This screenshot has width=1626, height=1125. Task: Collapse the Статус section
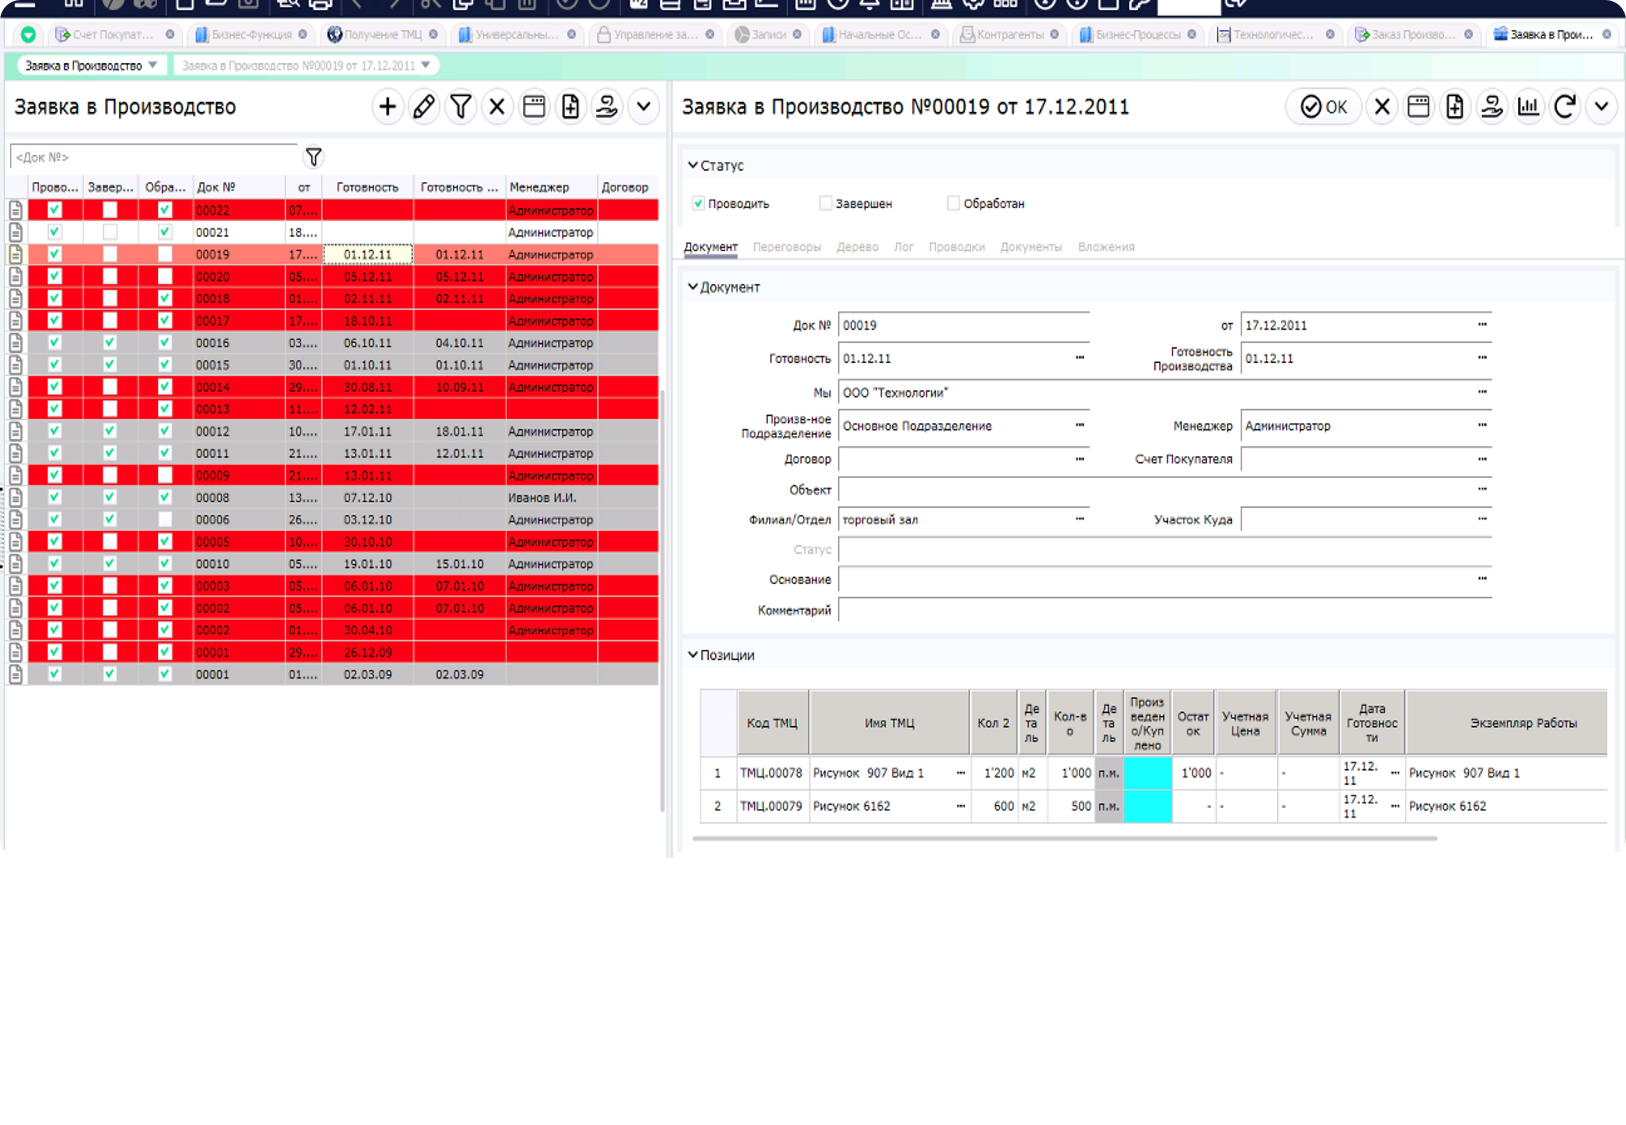[692, 166]
